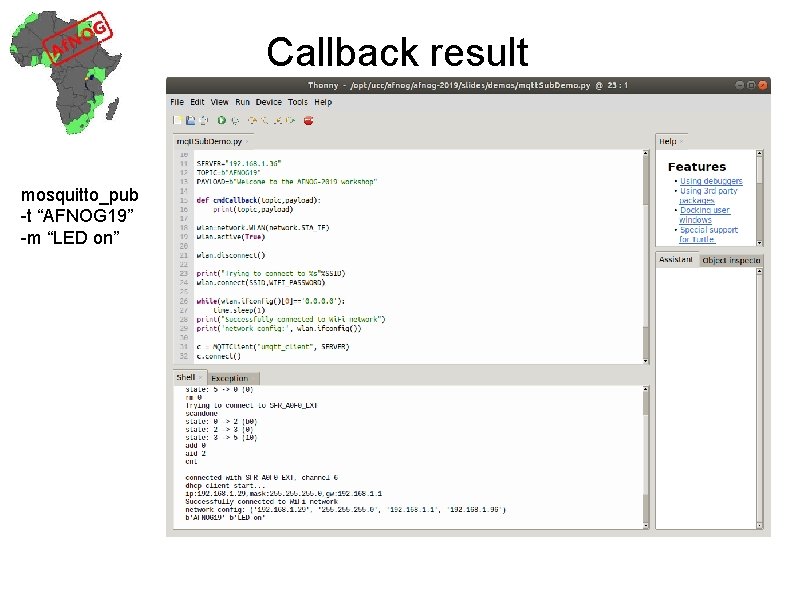The height and width of the screenshot is (595, 794).
Task: Click the wlan.disconnect() code line
Action: coord(230,255)
